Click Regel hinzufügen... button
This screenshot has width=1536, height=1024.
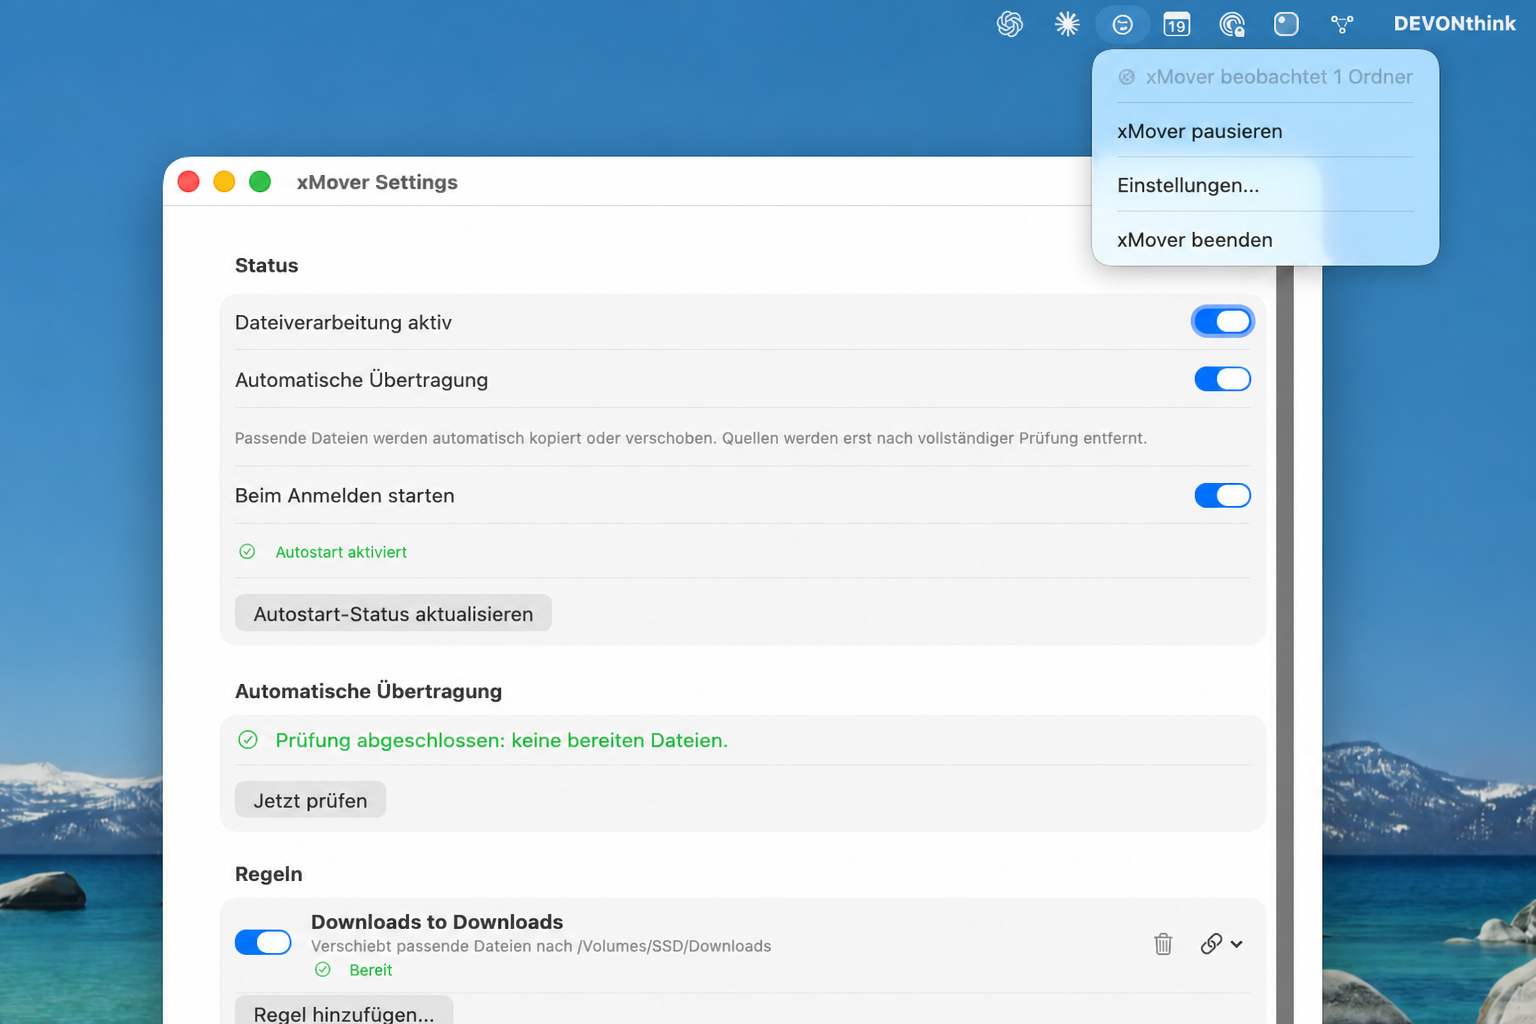[x=344, y=1012]
